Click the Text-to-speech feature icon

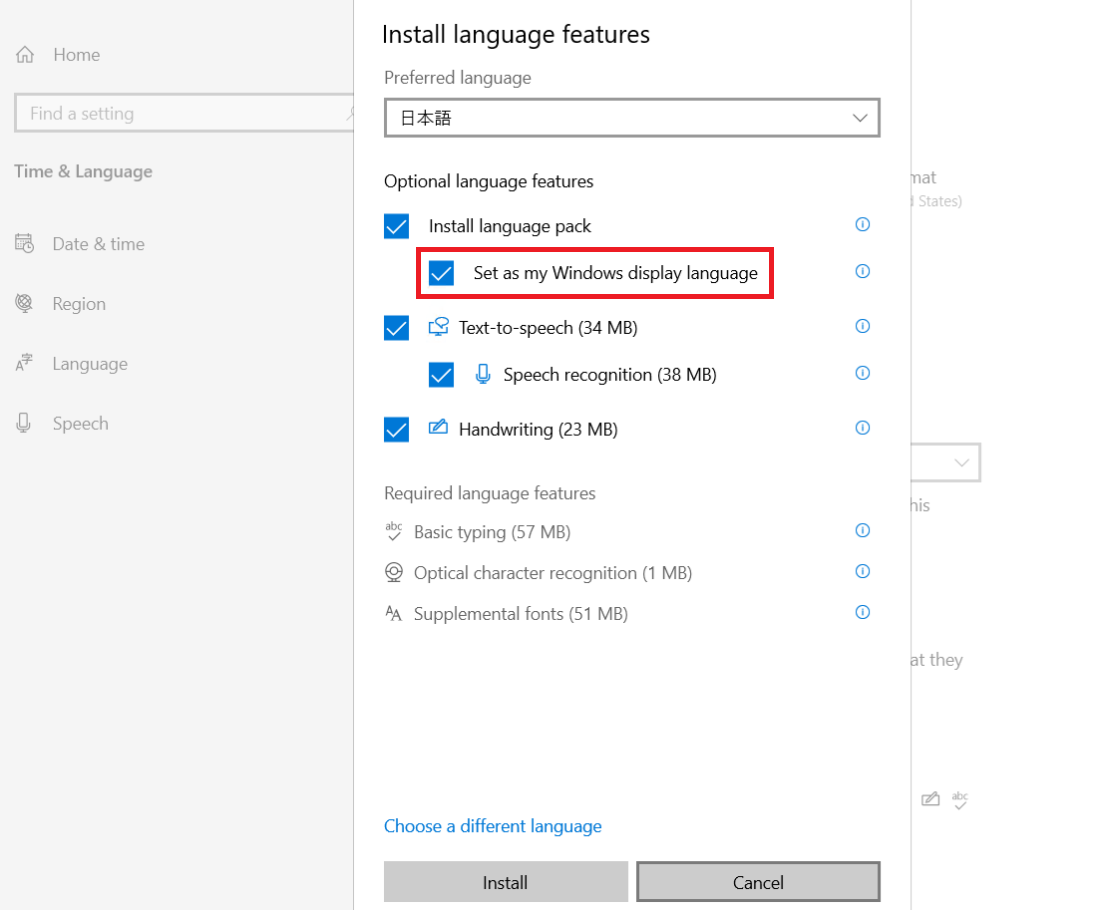coord(438,327)
